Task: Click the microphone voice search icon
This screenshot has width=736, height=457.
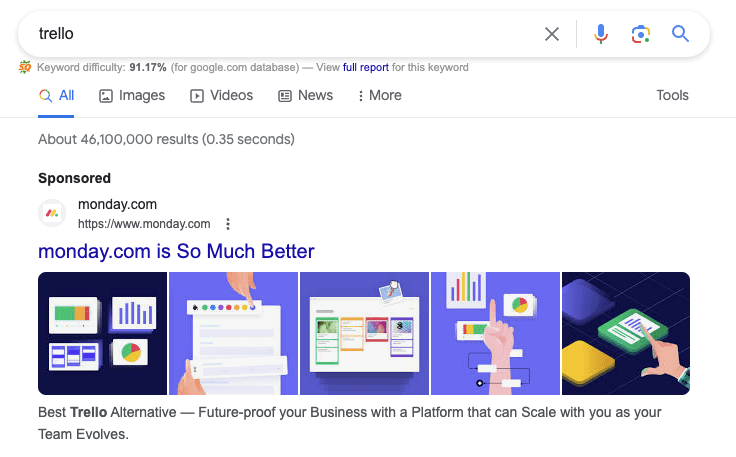Action: (x=600, y=34)
